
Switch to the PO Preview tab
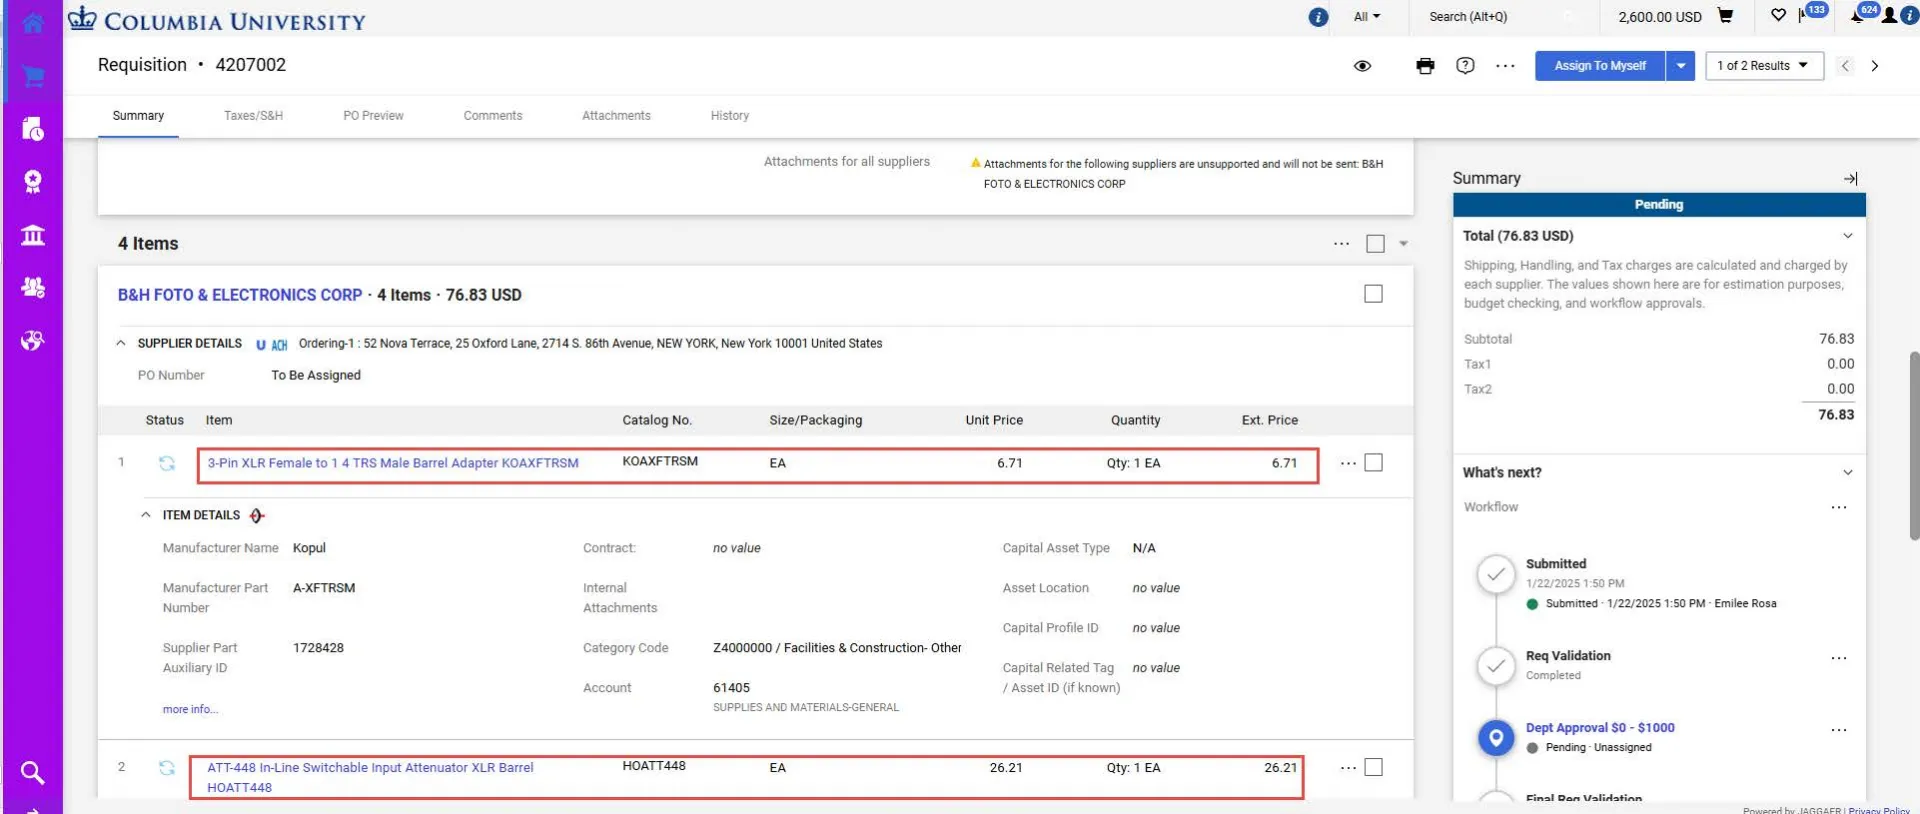(373, 116)
